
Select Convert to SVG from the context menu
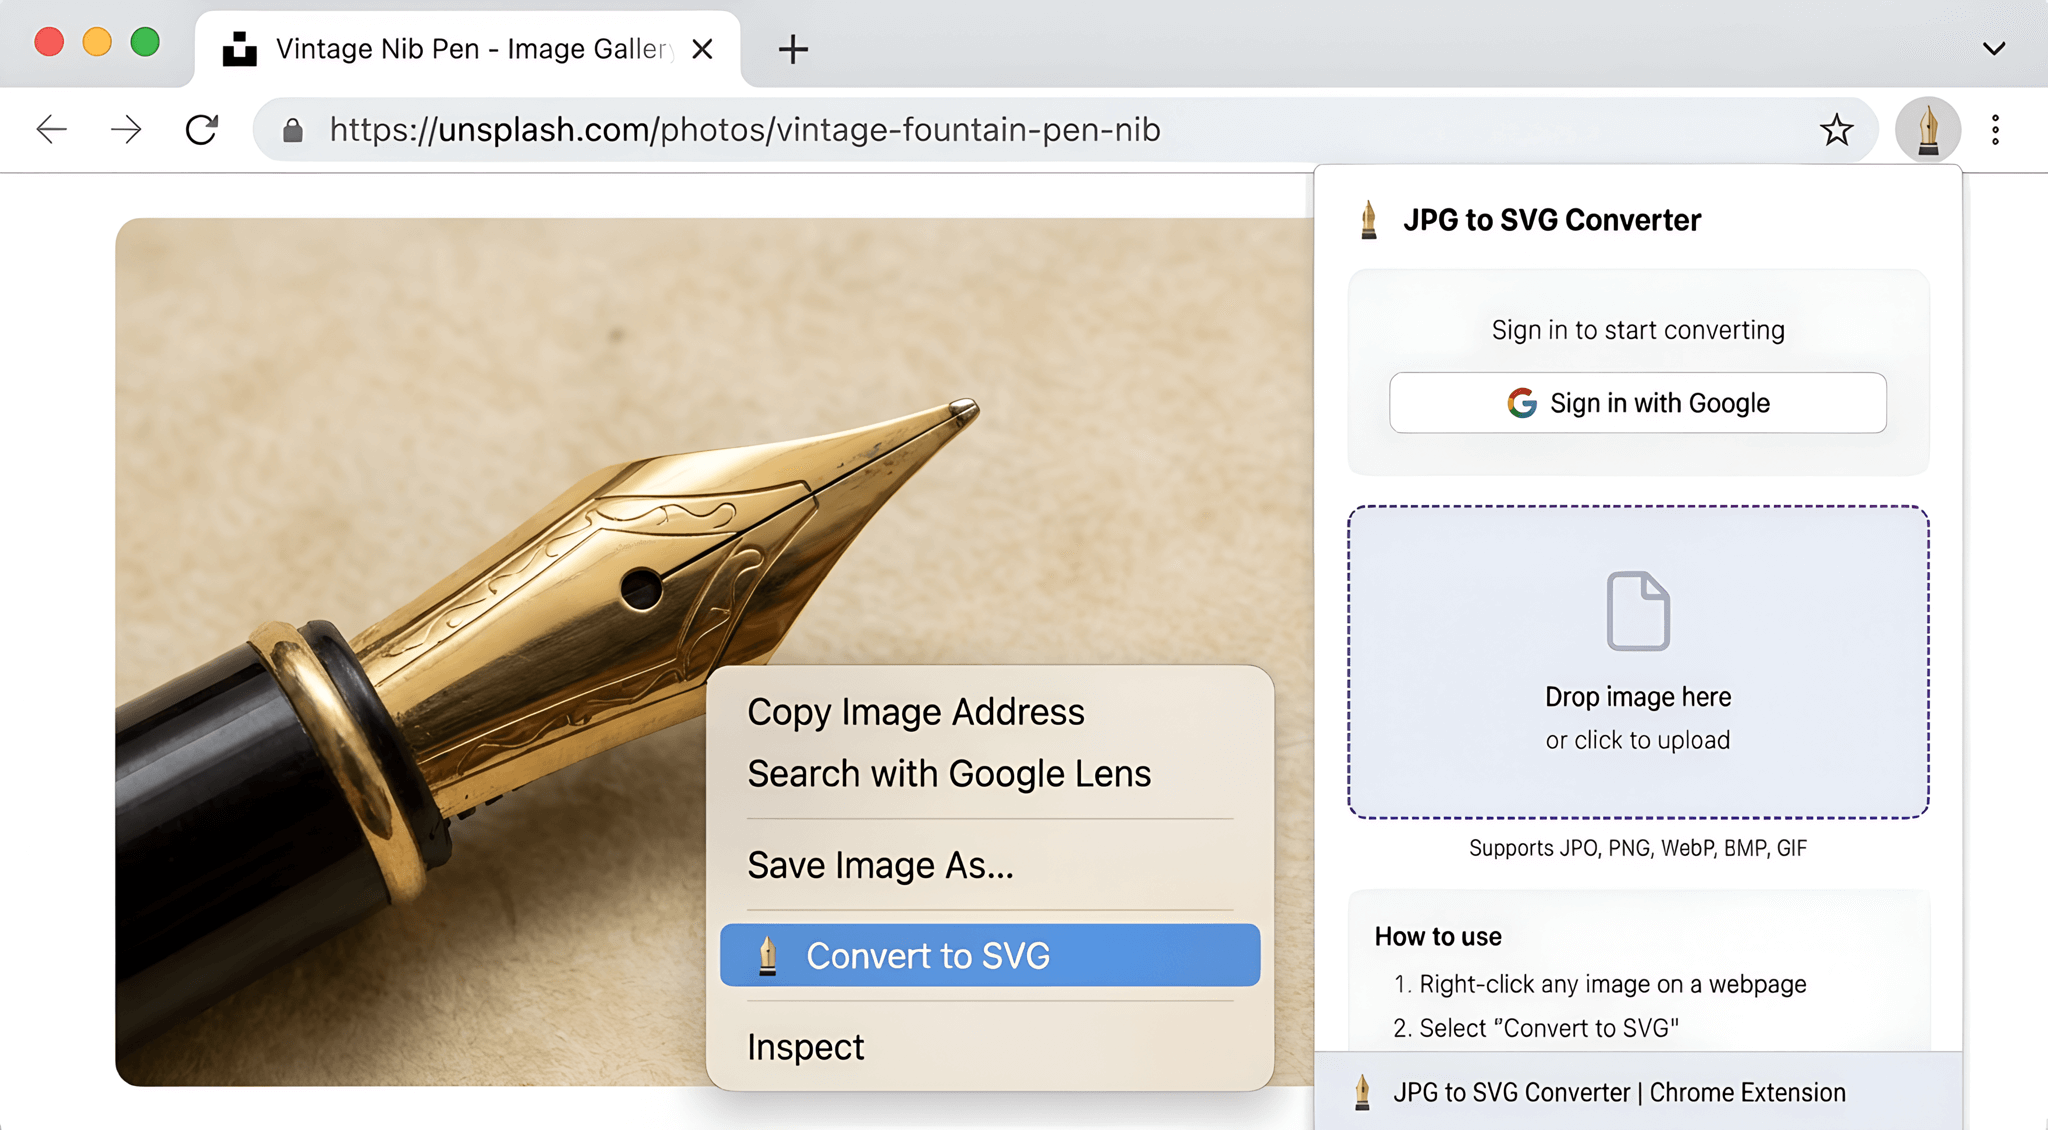pos(988,955)
